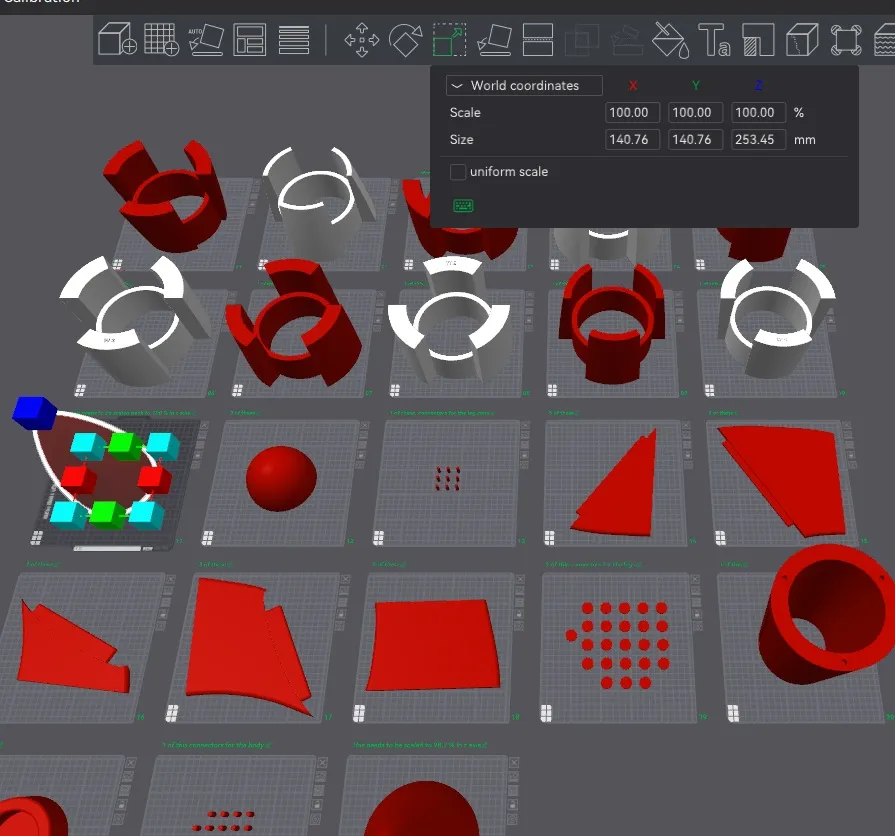The width and height of the screenshot is (895, 836).
Task: Select the Auto orient tool
Action: point(205,39)
